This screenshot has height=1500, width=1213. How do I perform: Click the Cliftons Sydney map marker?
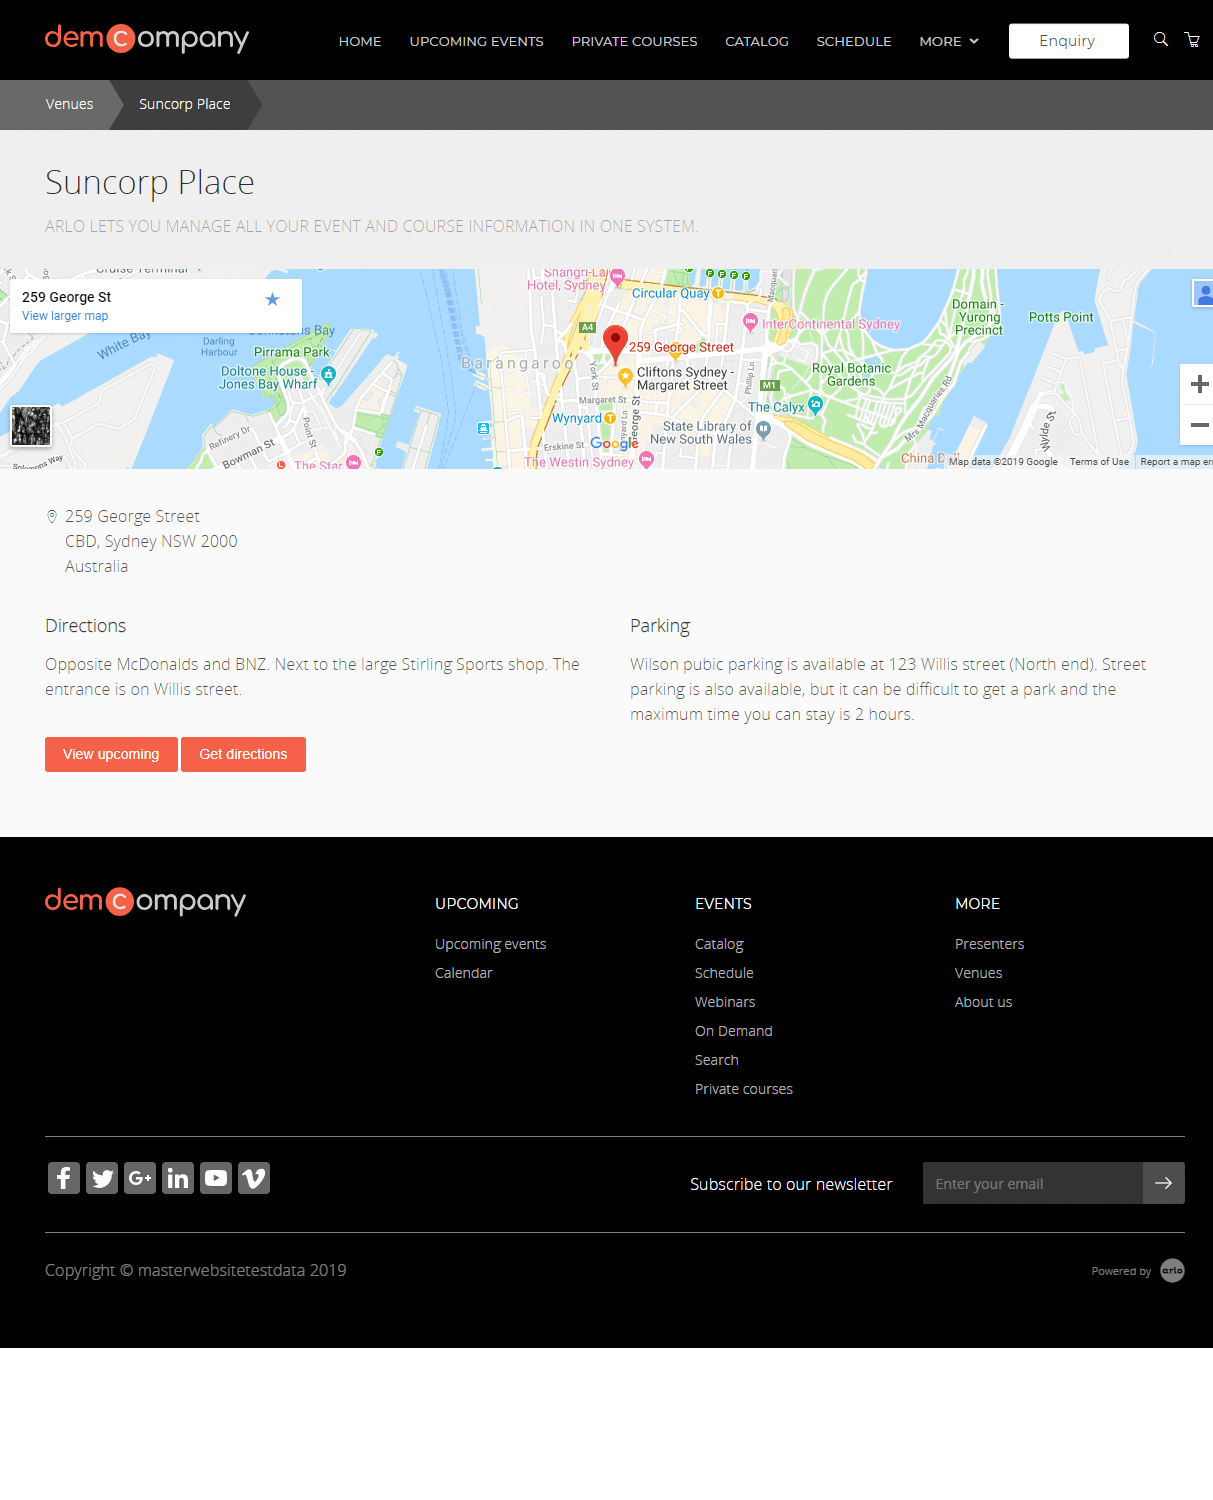click(x=625, y=376)
